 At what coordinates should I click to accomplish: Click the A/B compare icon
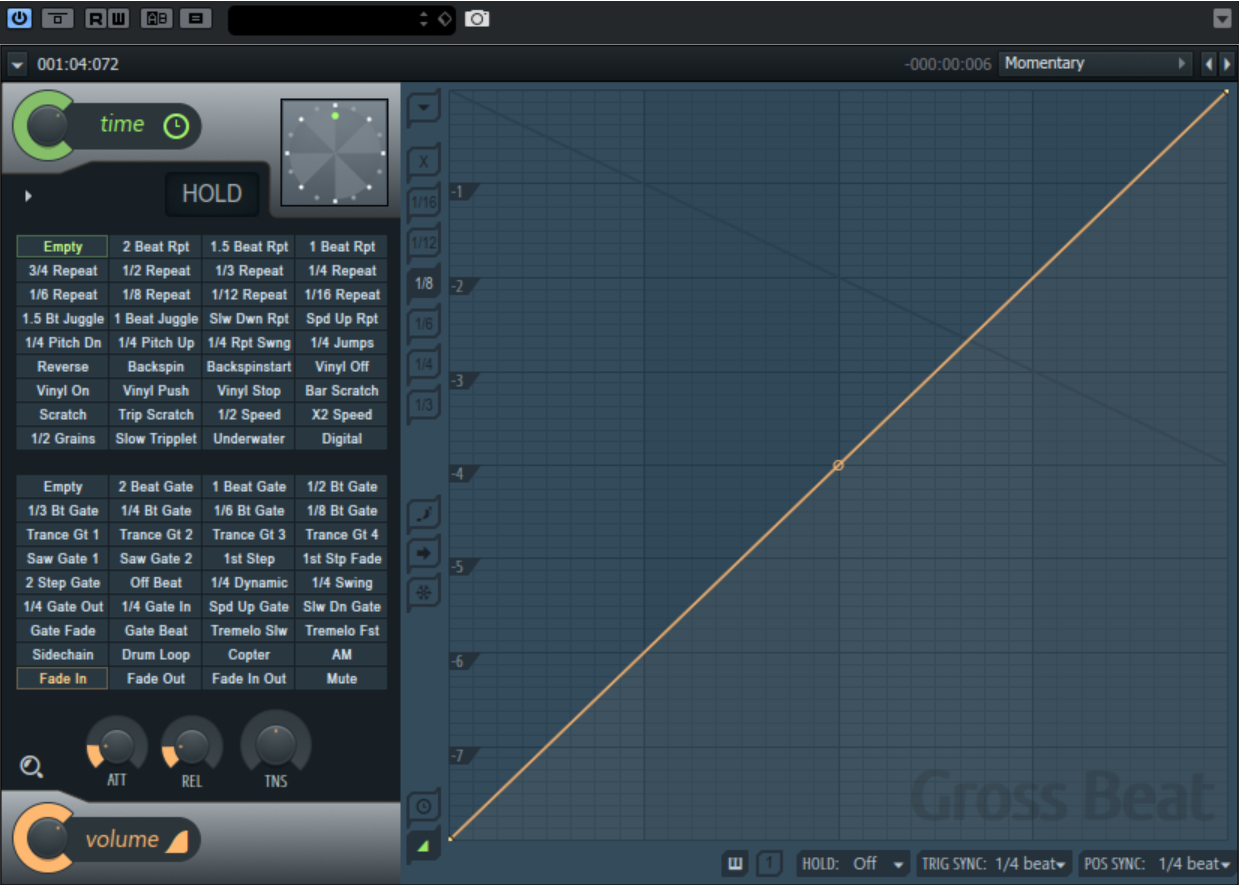tap(156, 18)
